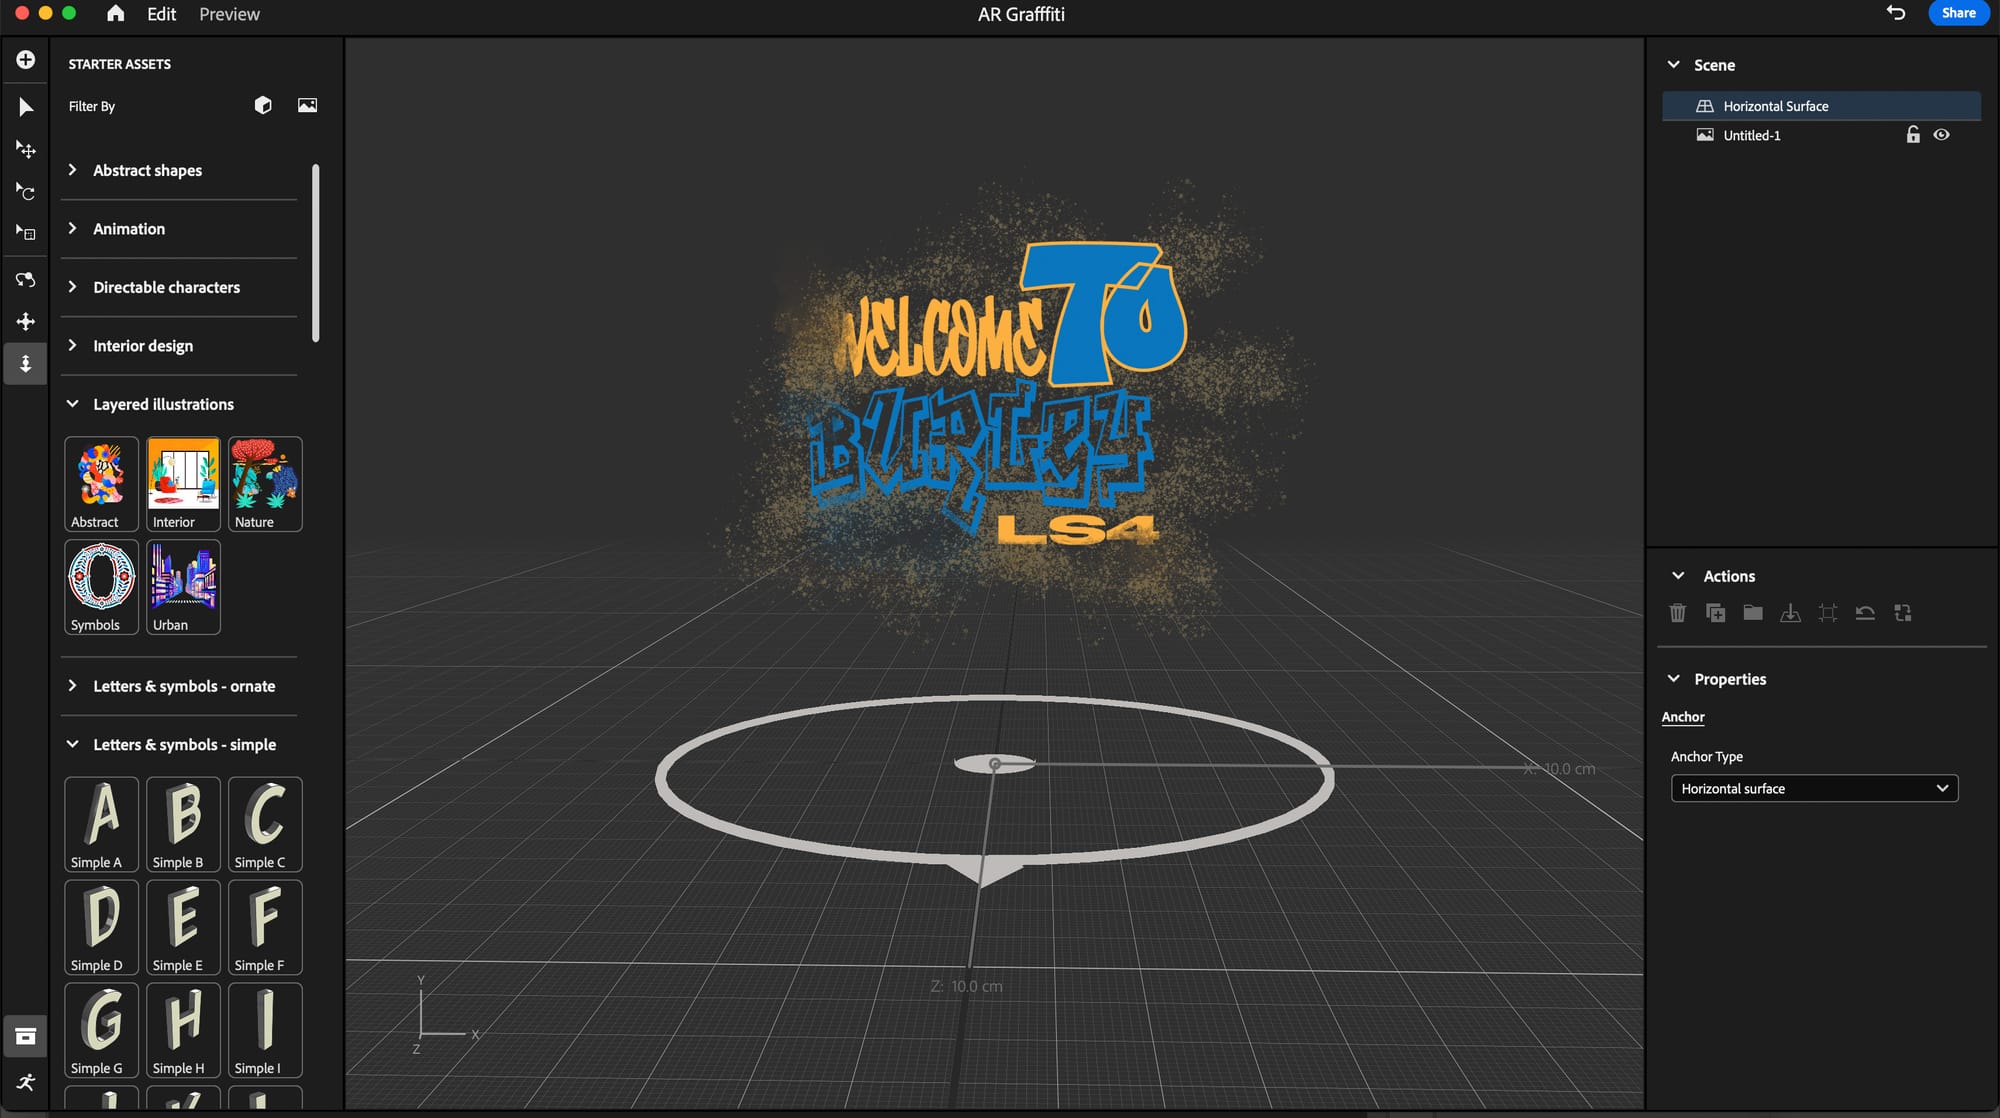The height and width of the screenshot is (1118, 2000).
Task: Add the Interior layered illustration
Action: coord(183,484)
